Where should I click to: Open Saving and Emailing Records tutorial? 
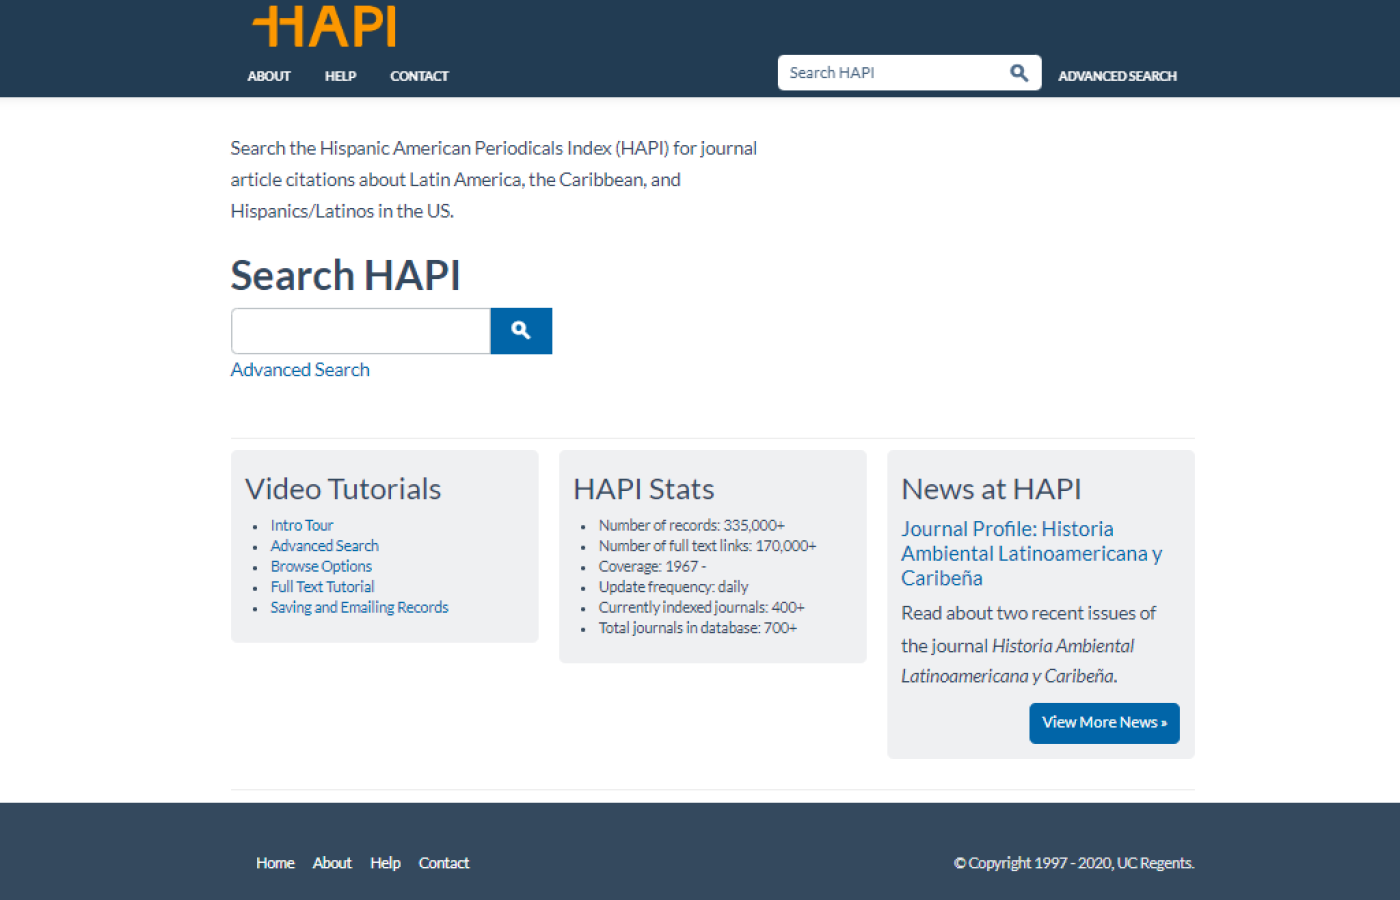pyautogui.click(x=360, y=607)
